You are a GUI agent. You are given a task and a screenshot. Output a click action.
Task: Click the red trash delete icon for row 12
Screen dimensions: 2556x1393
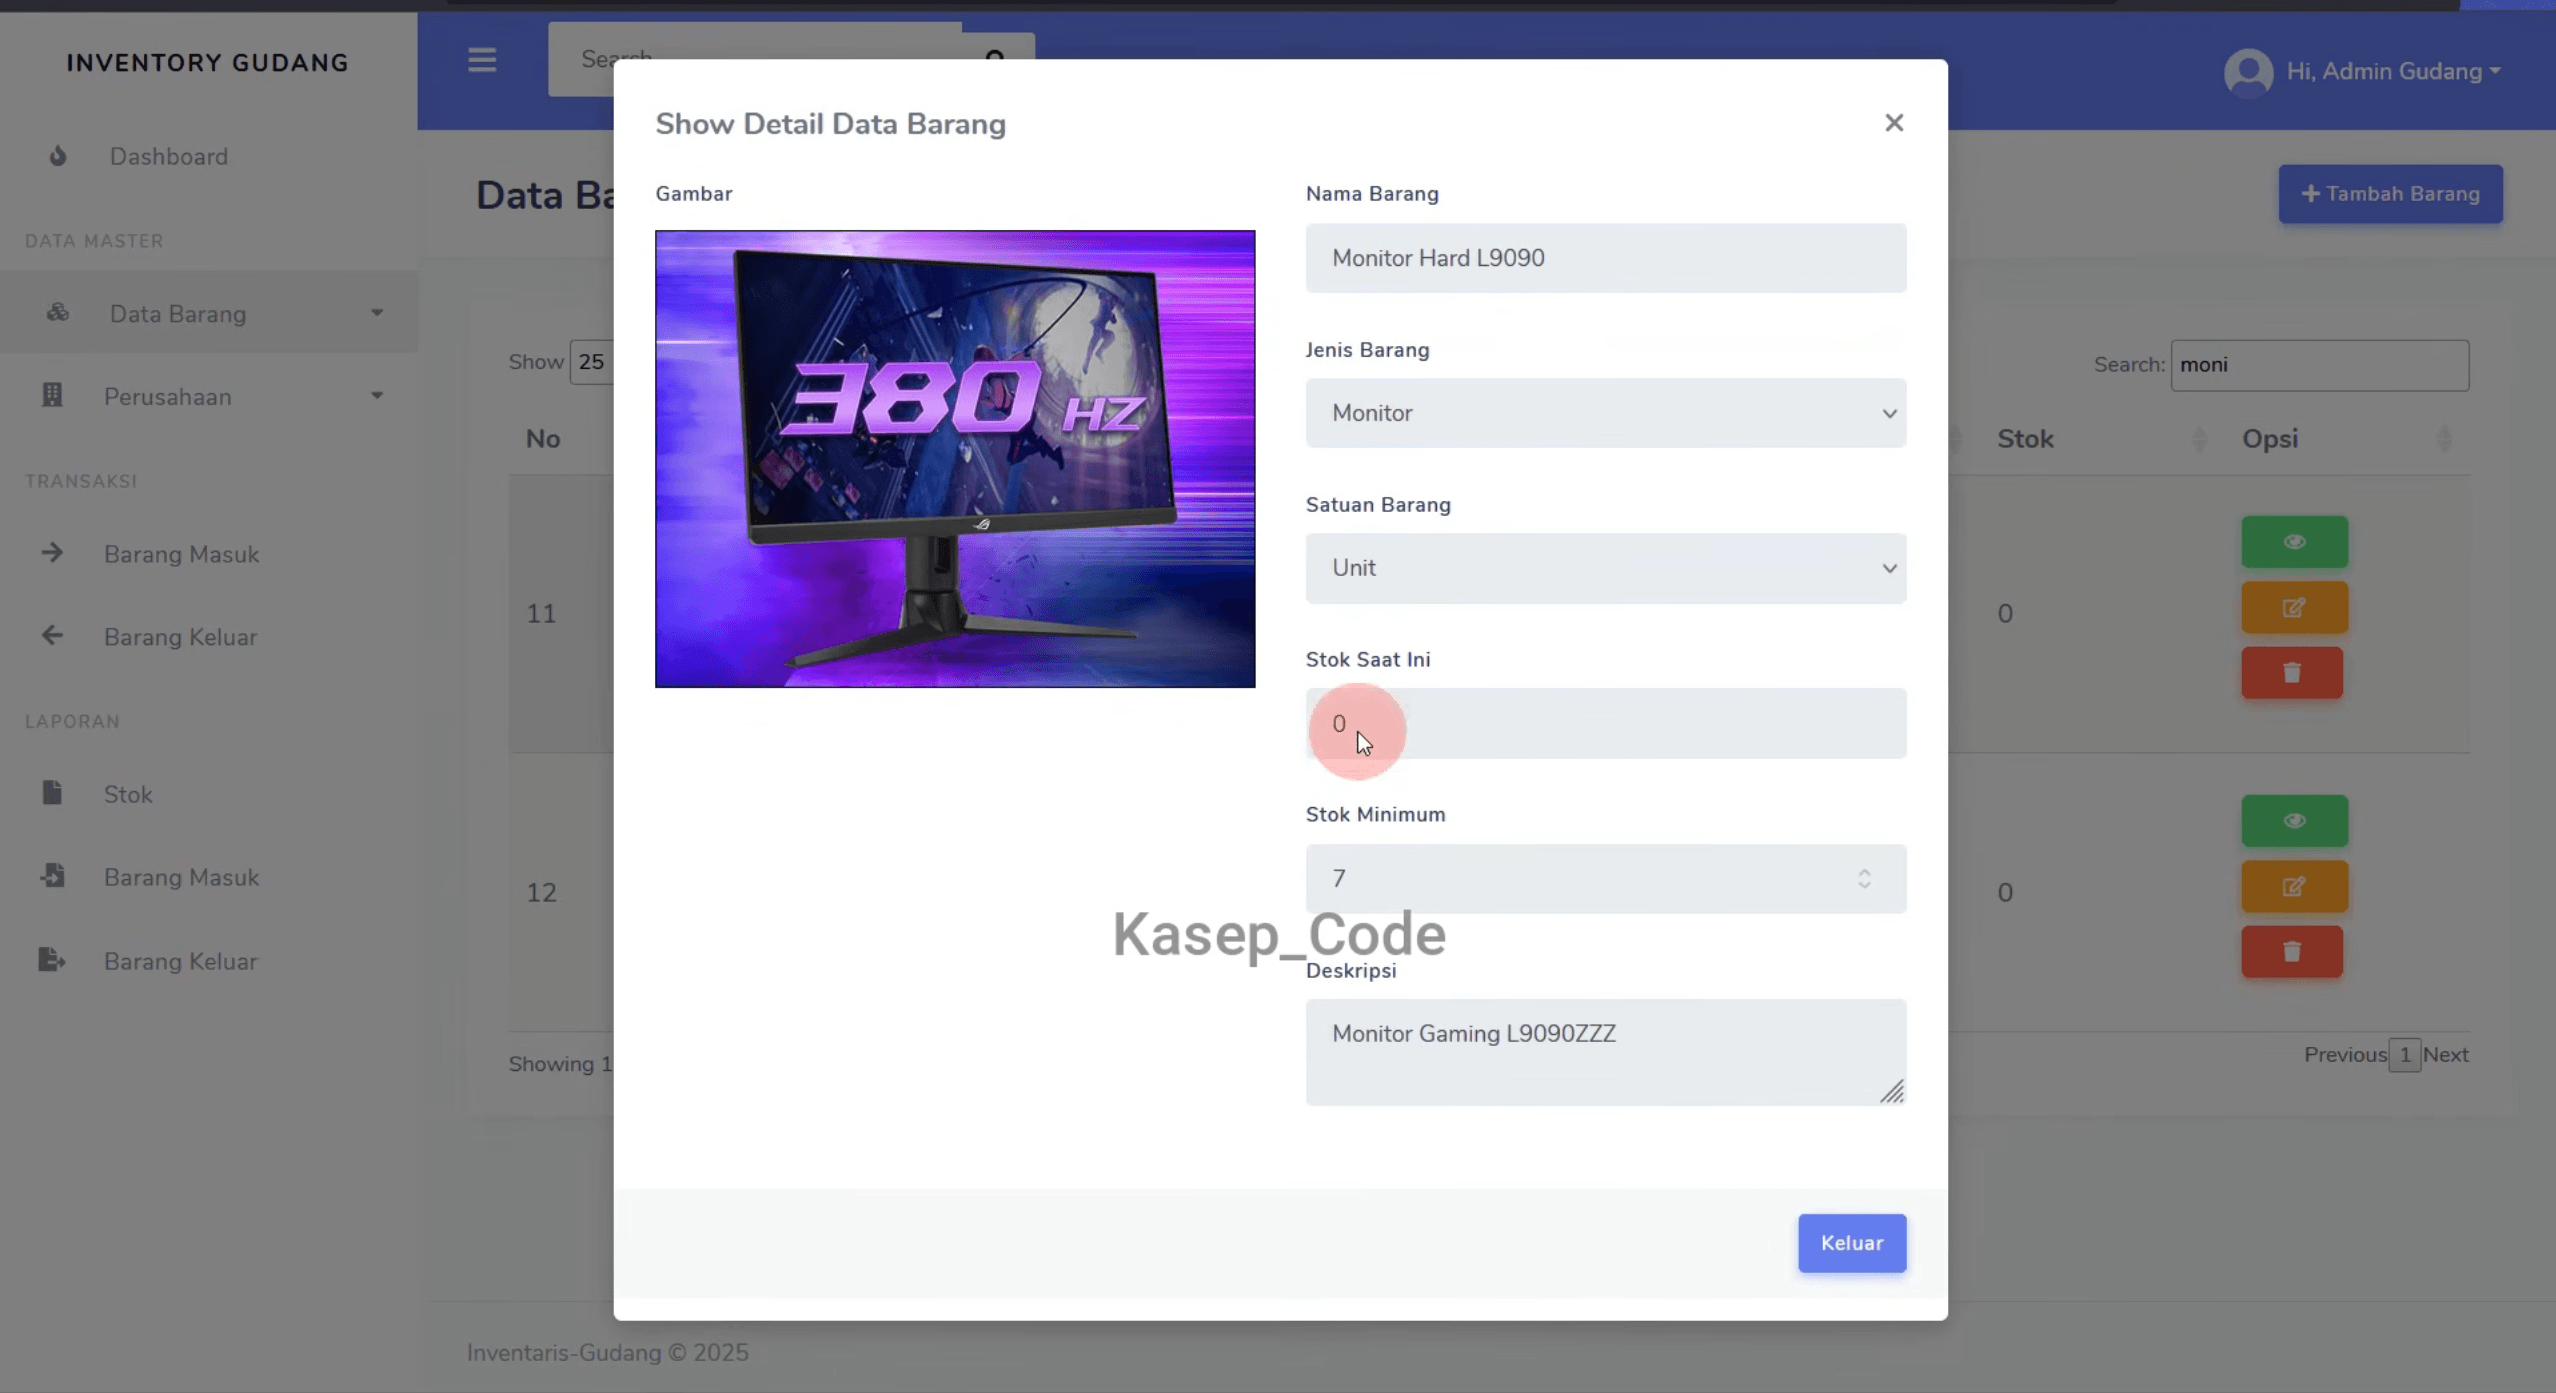(x=2291, y=951)
